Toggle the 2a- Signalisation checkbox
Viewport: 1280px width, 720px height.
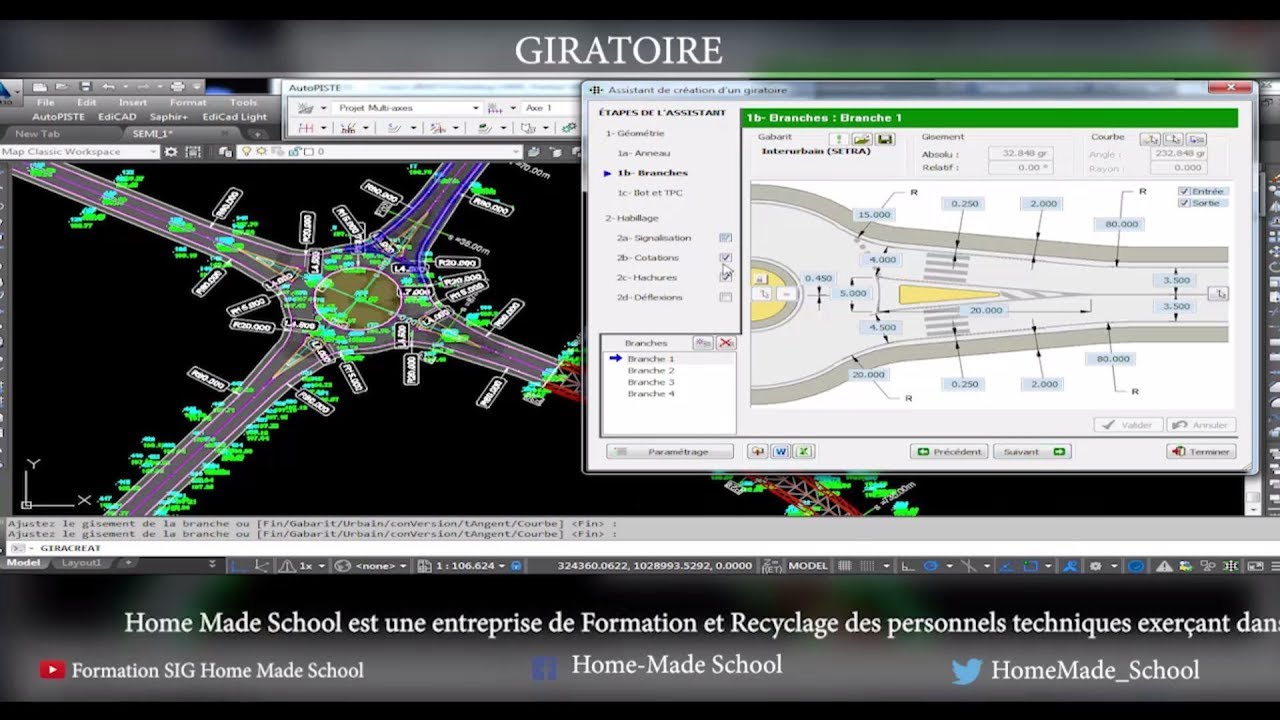[x=726, y=238]
